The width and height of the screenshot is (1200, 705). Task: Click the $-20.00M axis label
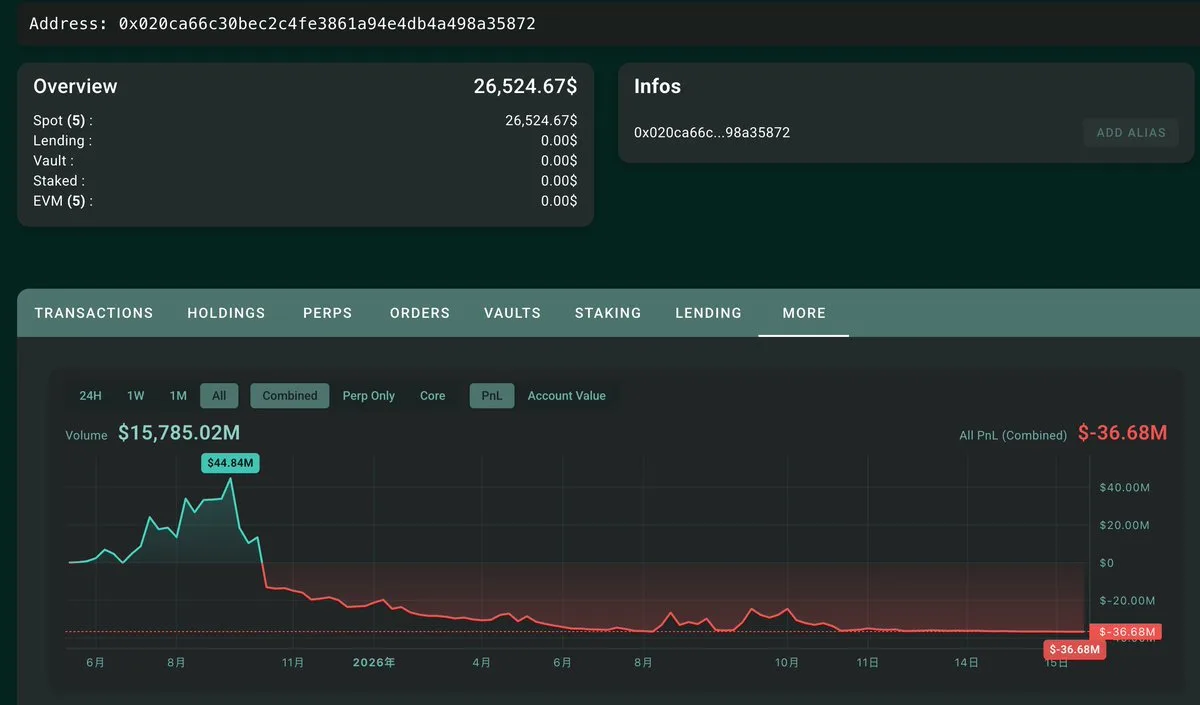(x=1127, y=601)
